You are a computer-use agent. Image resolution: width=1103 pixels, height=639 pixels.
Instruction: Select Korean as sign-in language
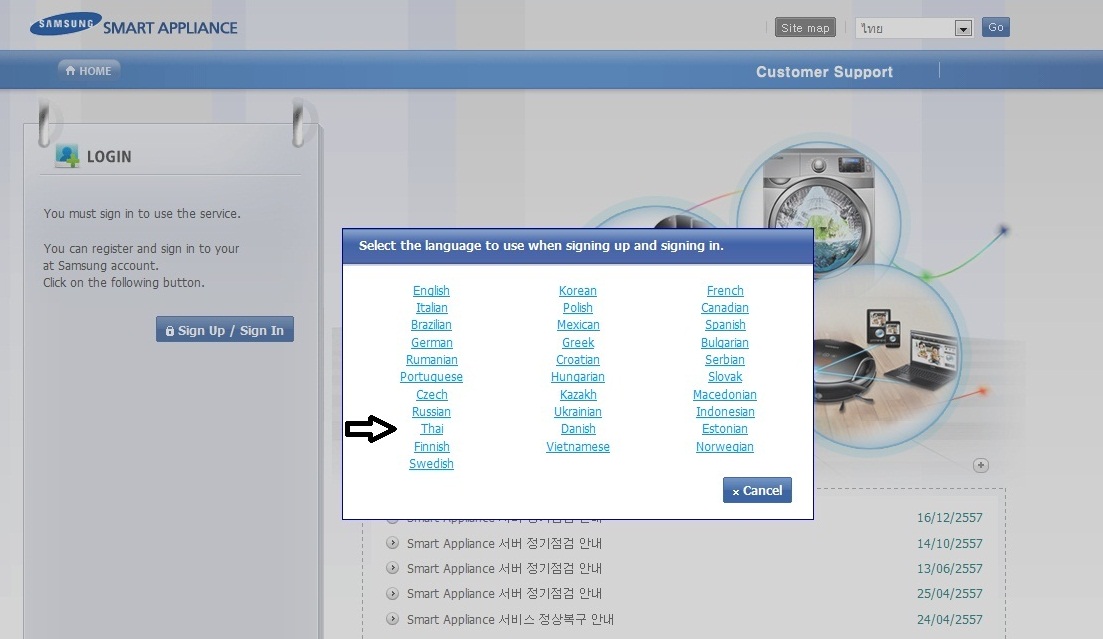578,291
